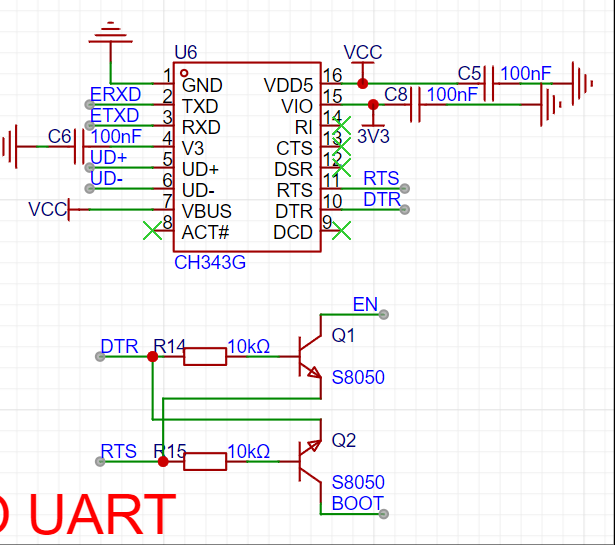
Task: Click the Q2 designator
Action: point(344,441)
